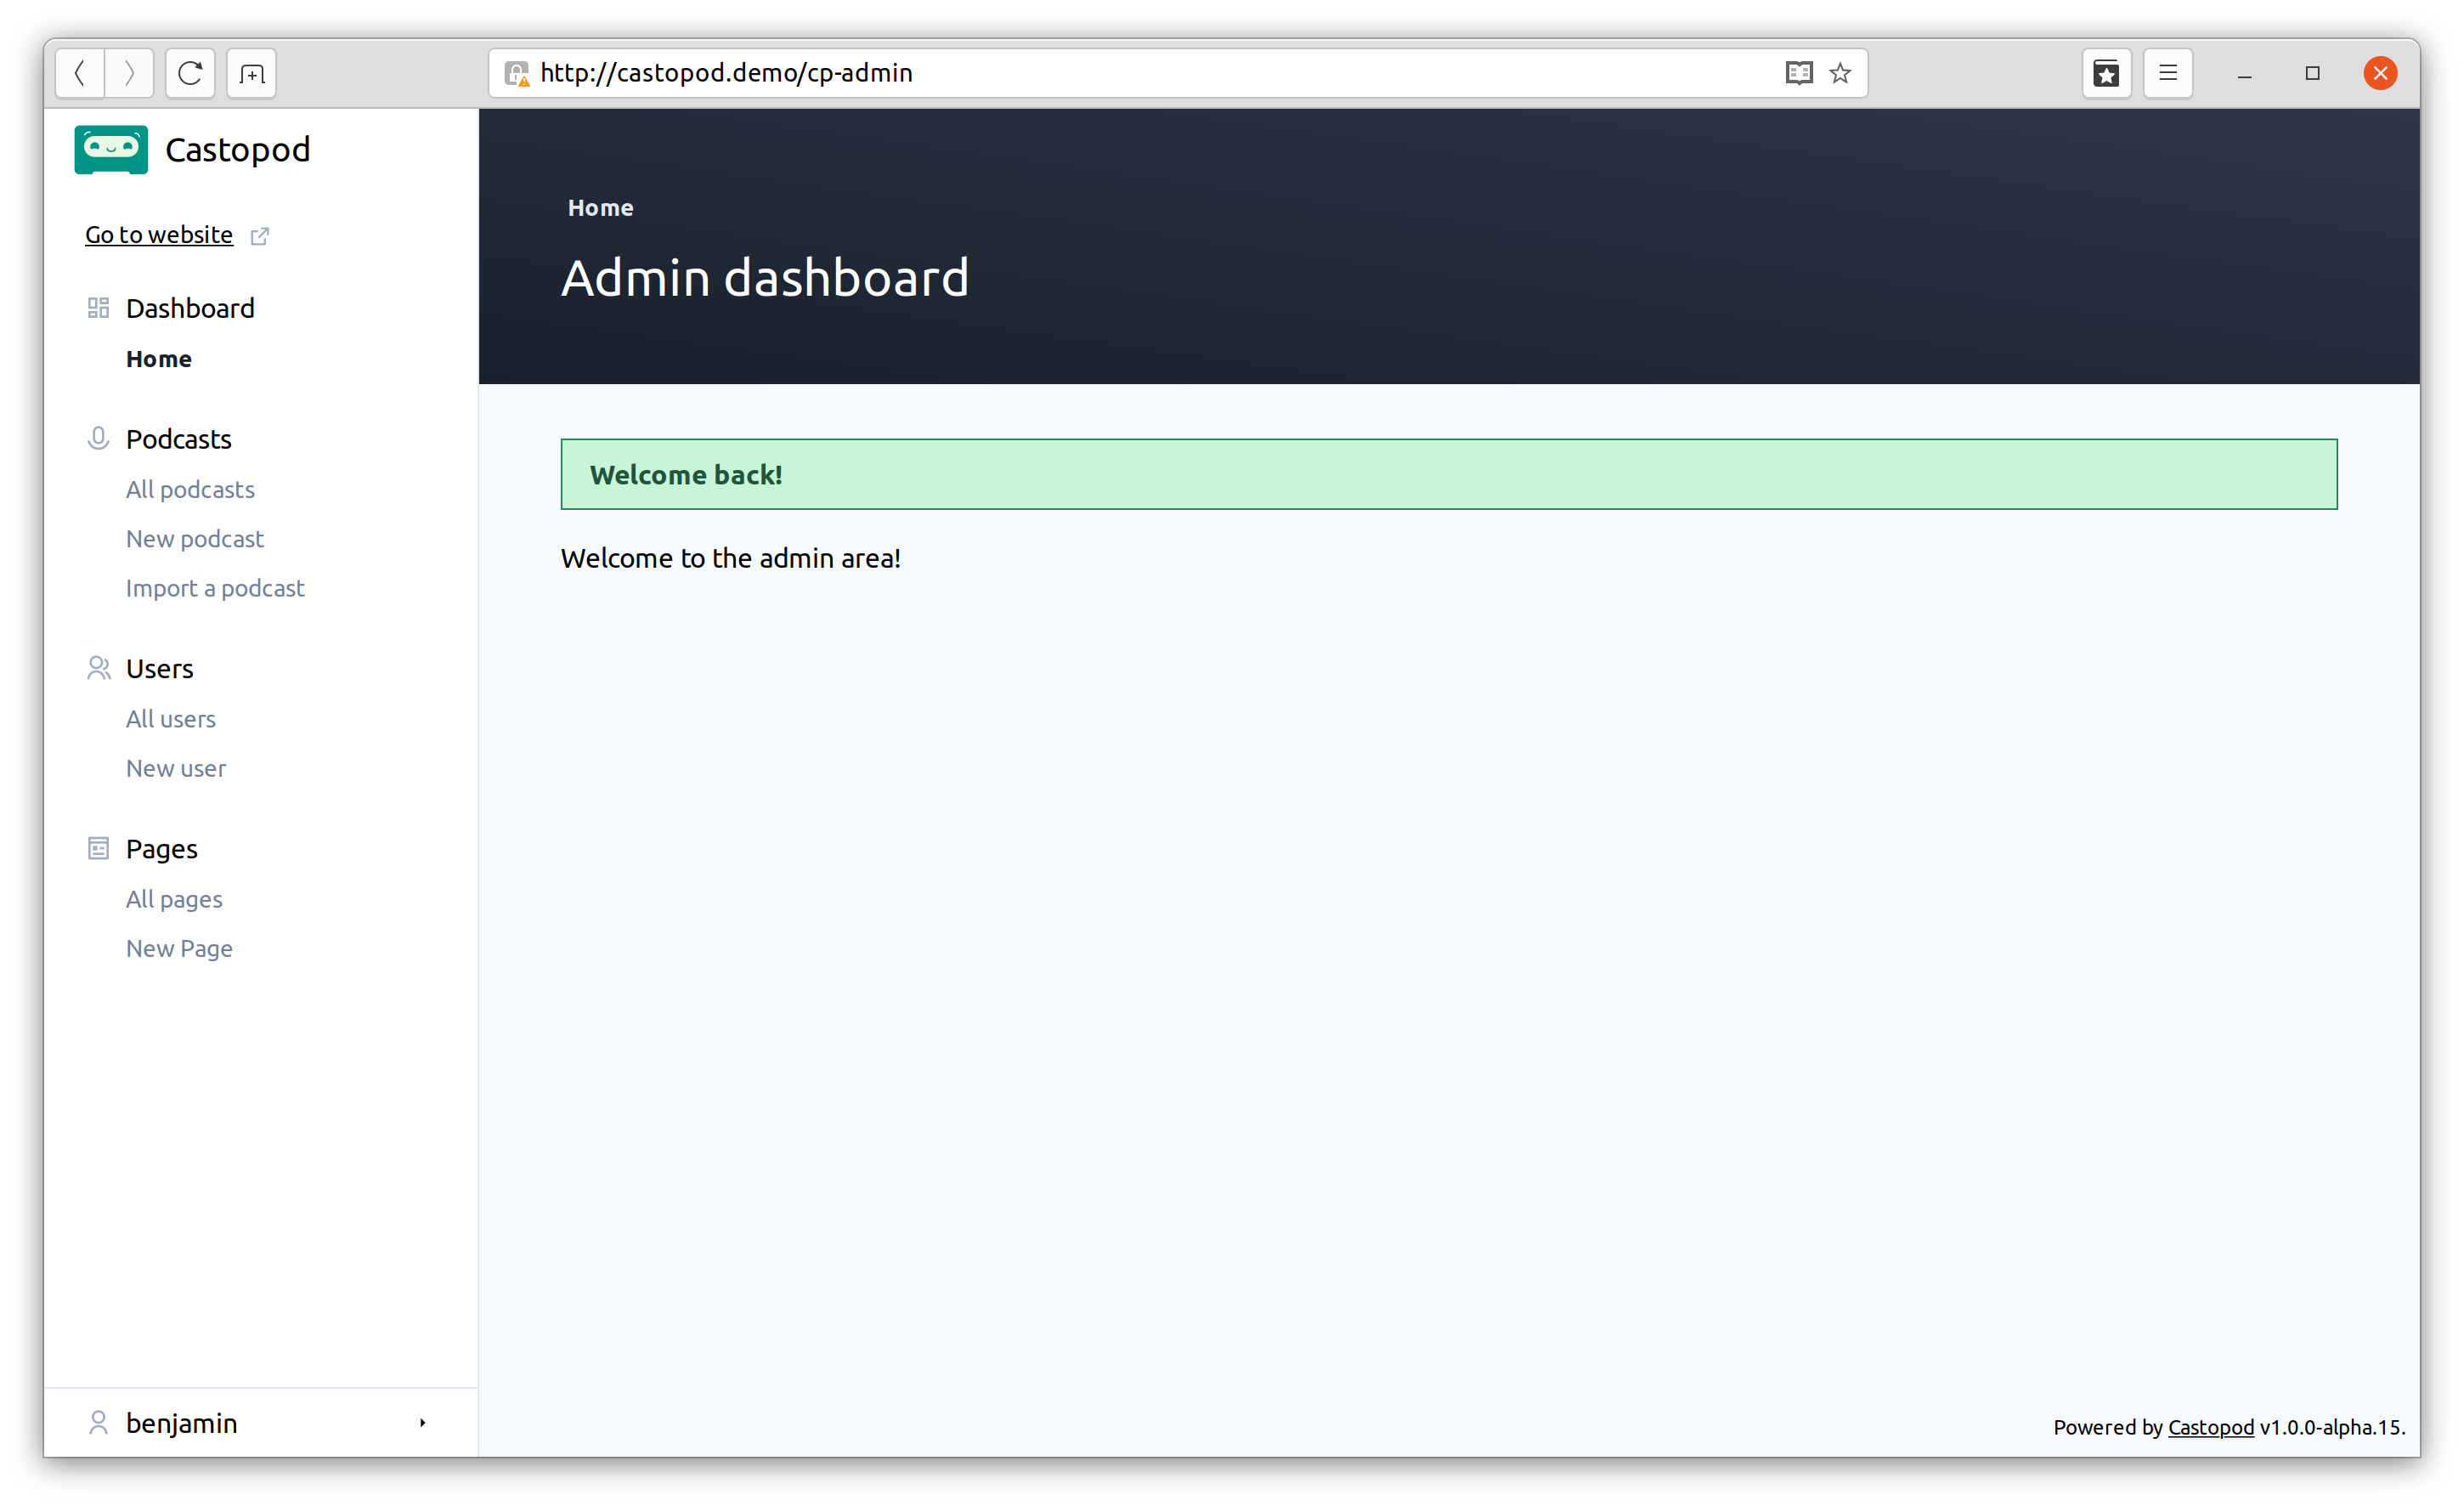Open the Home item under Dashboard
The height and width of the screenshot is (1506, 2464).
coord(159,359)
